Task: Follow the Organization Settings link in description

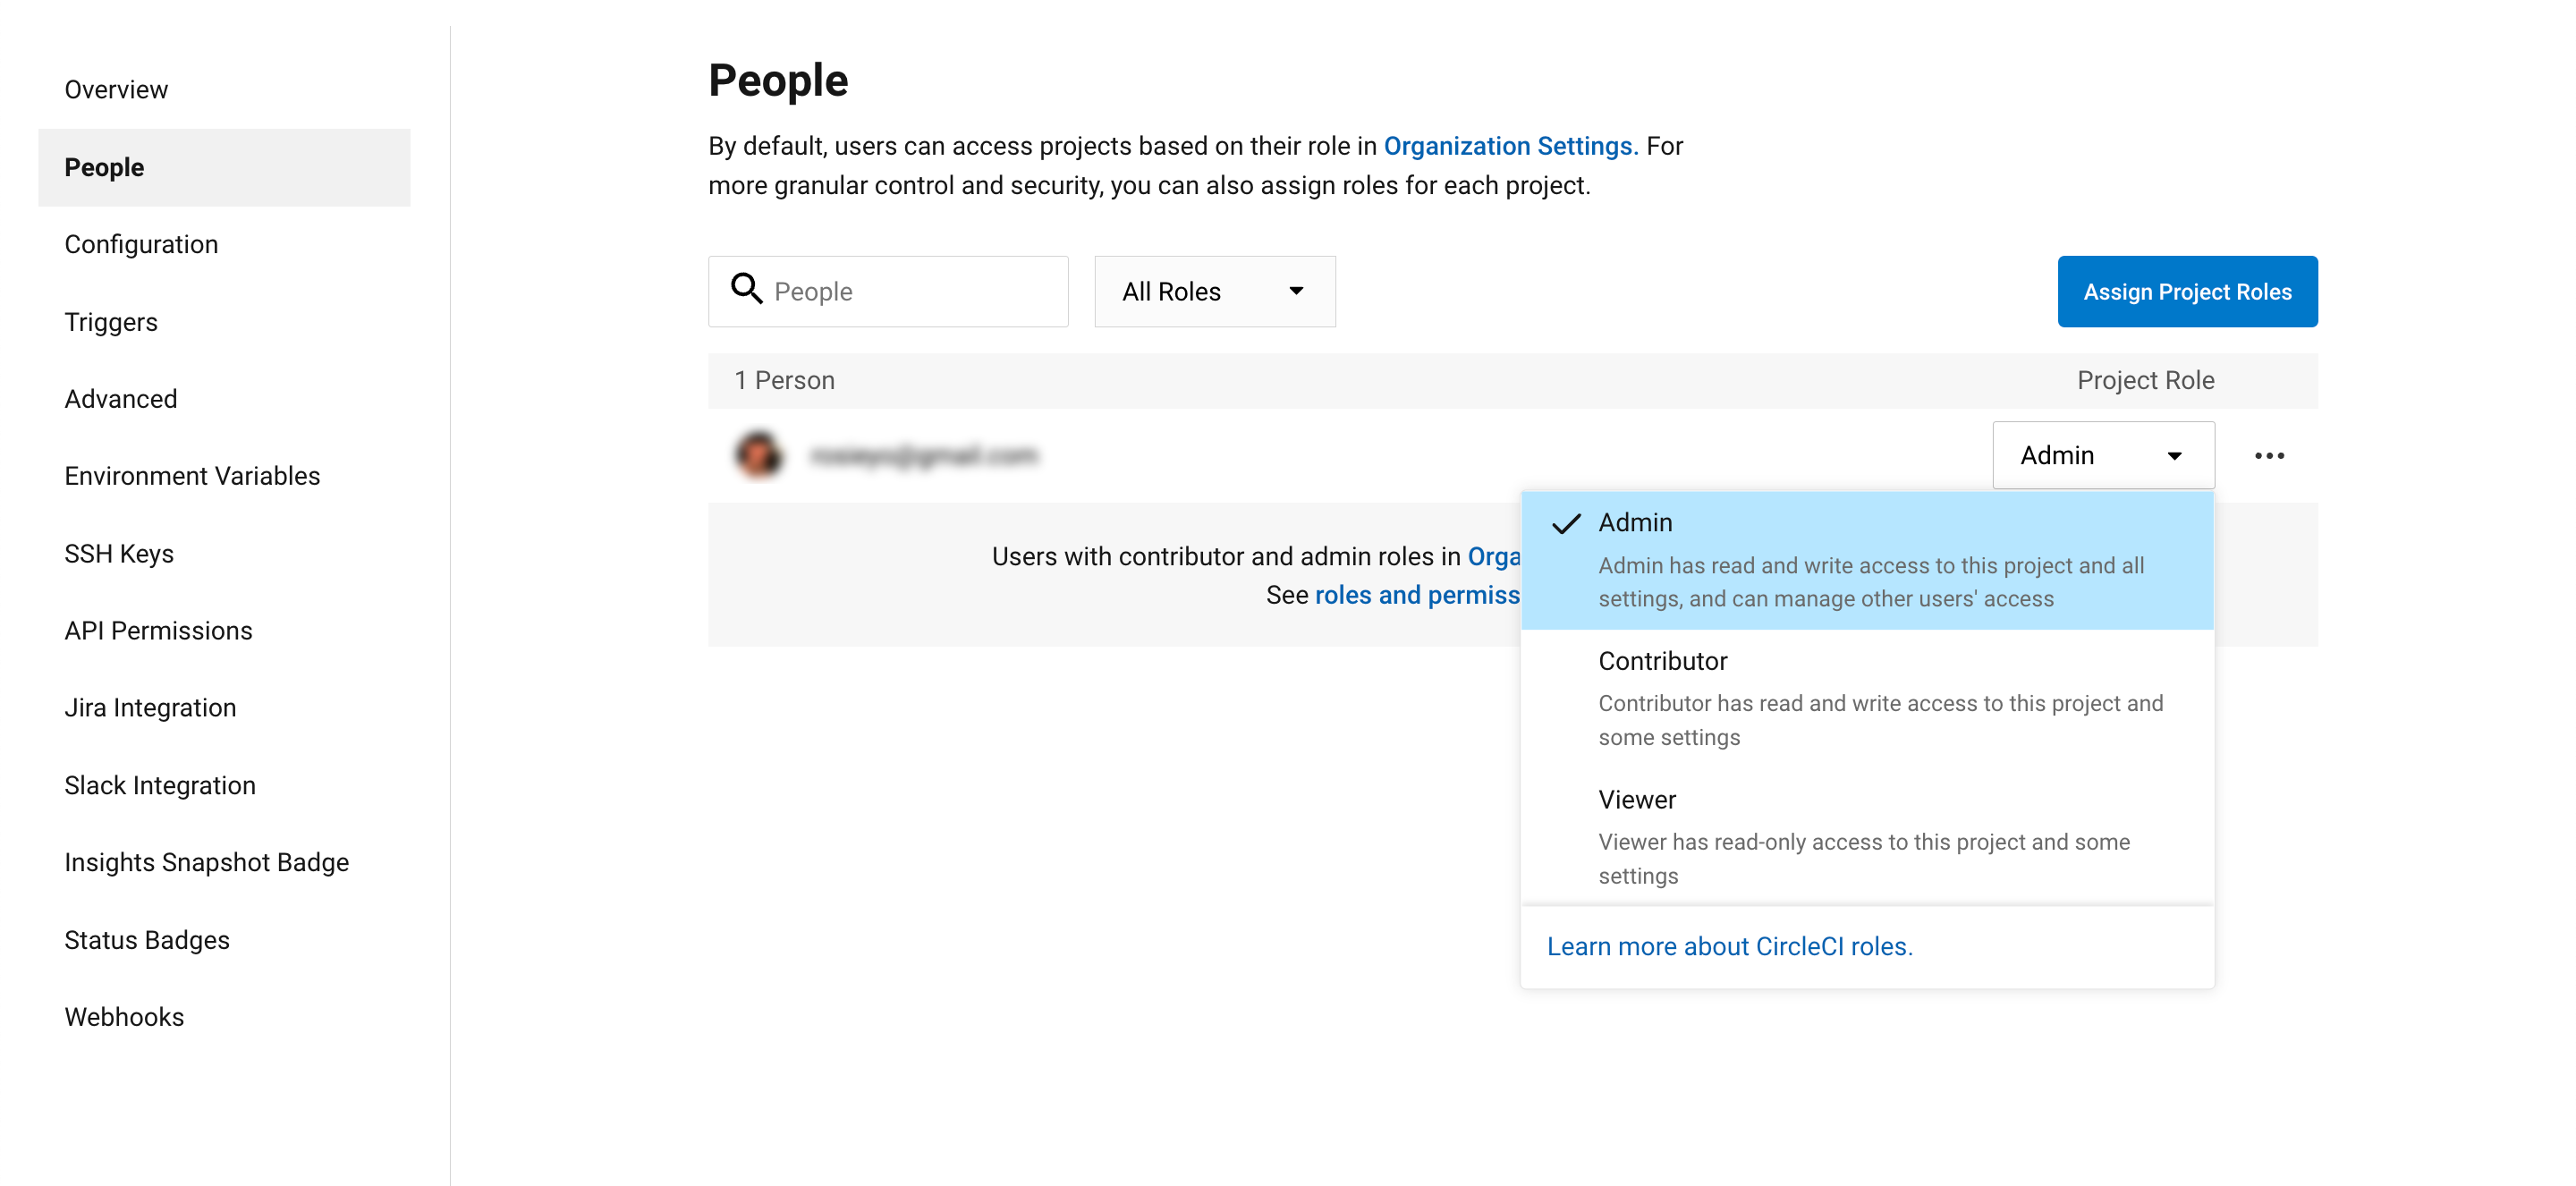Action: point(1510,146)
